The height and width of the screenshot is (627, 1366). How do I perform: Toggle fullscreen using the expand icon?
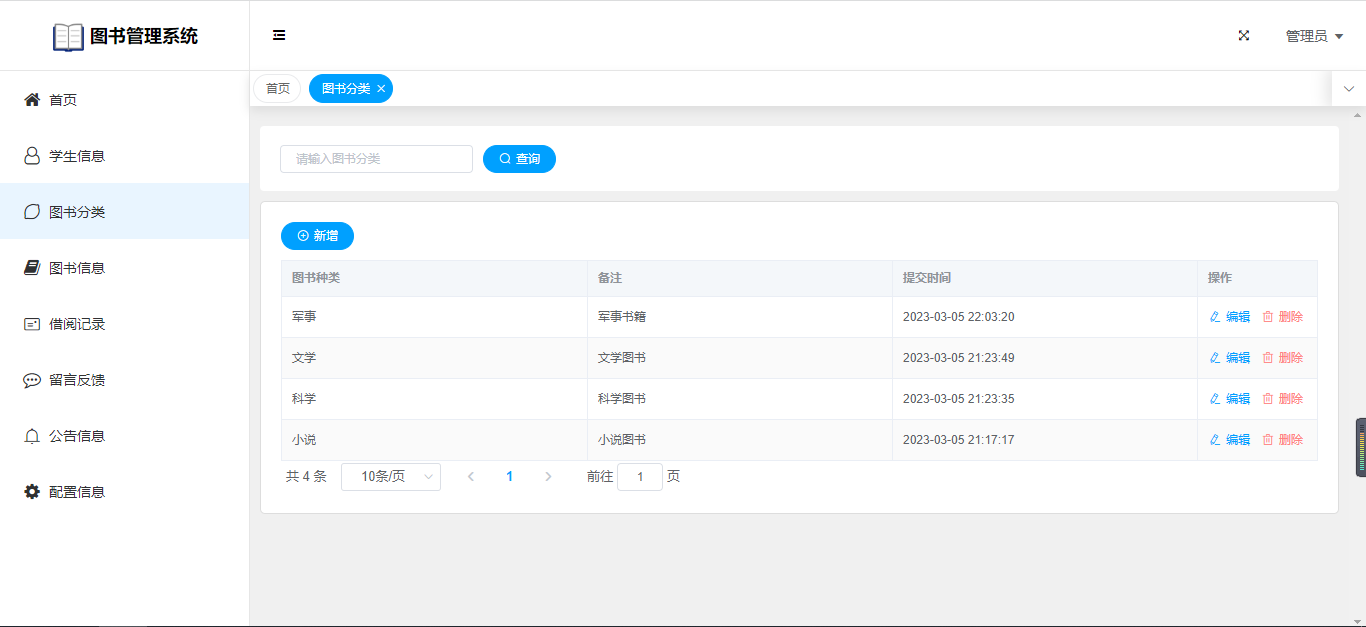[1244, 35]
